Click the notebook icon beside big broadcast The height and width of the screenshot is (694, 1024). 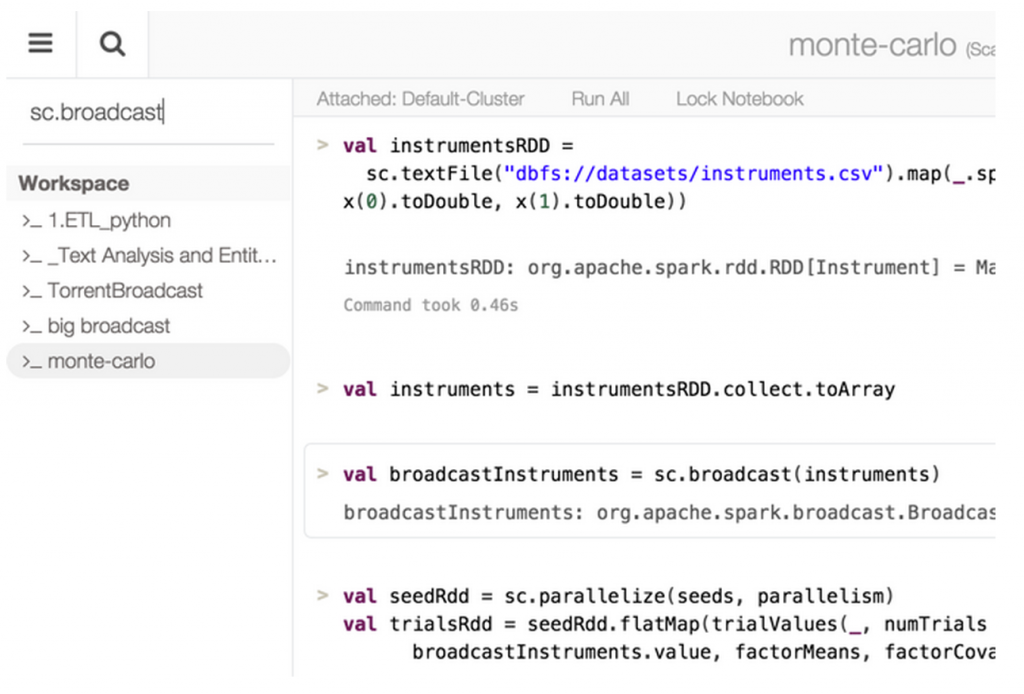click(31, 326)
